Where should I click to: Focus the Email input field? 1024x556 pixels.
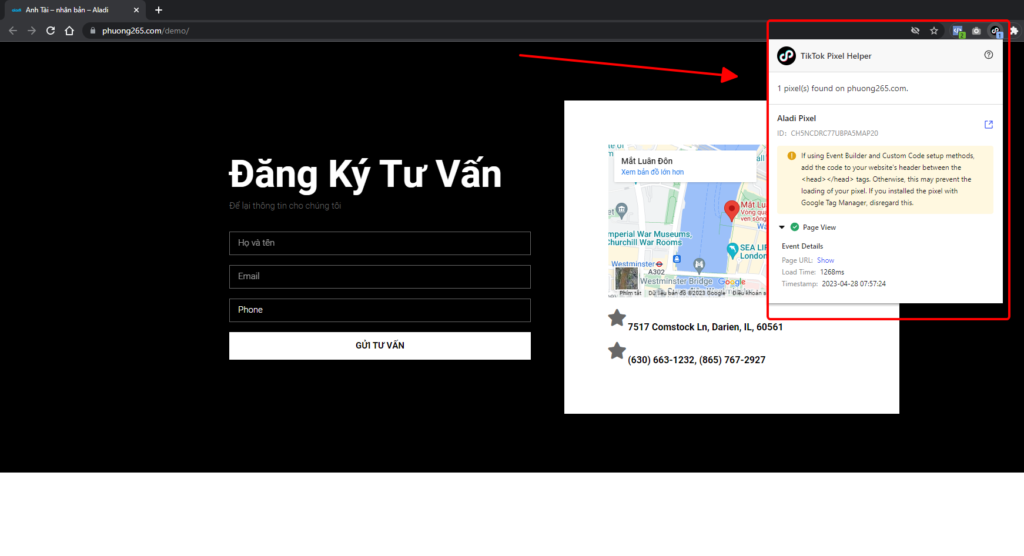click(379, 276)
